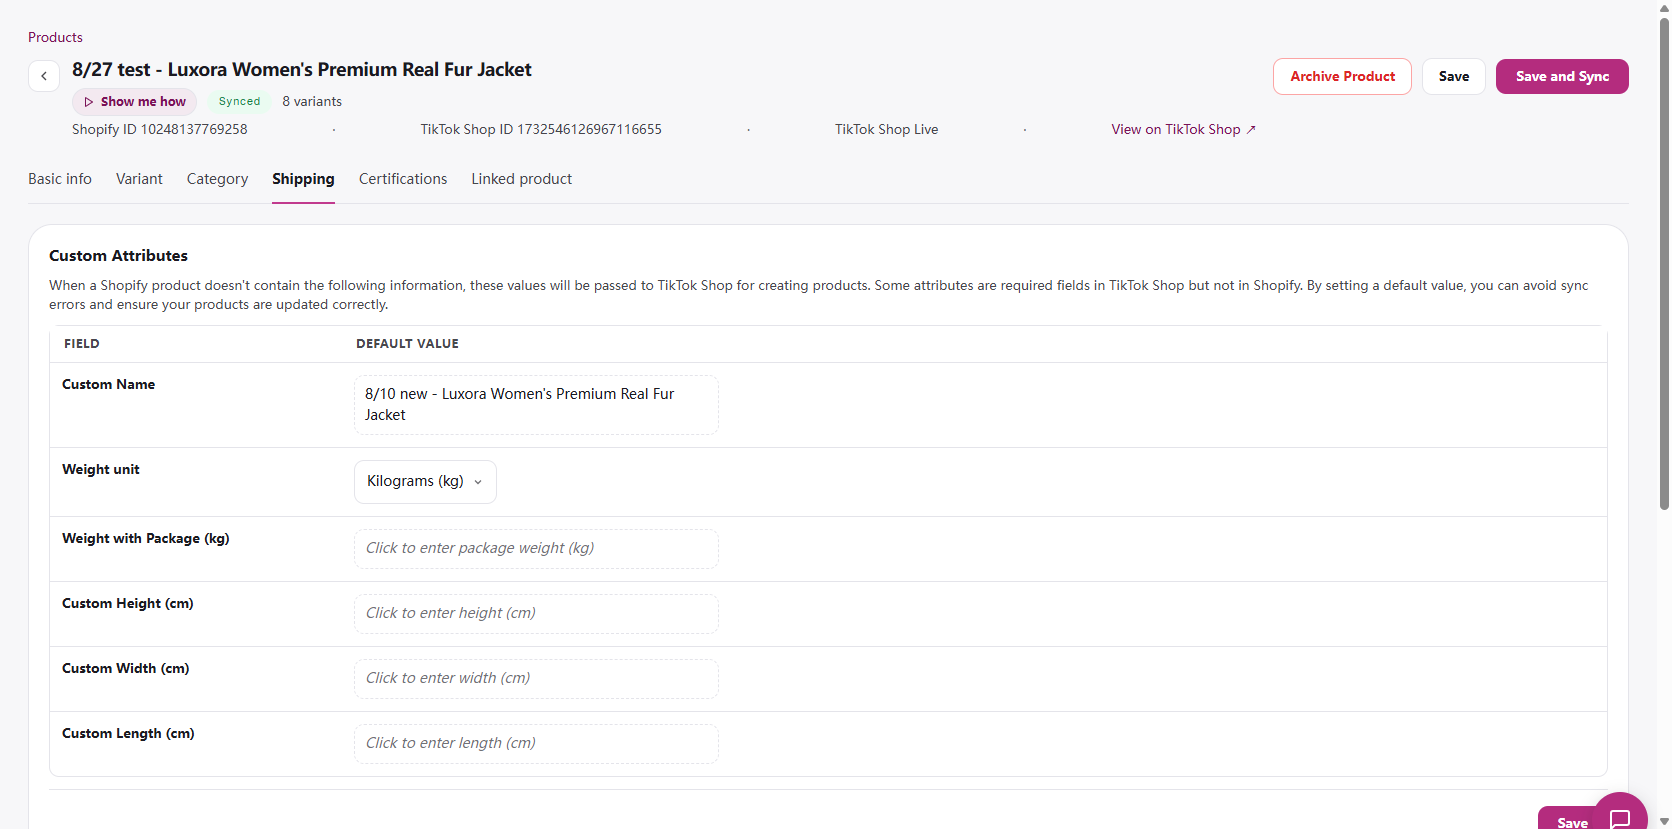1672x829 pixels.
Task: Expand the Weight unit dropdown
Action: pyautogui.click(x=425, y=482)
